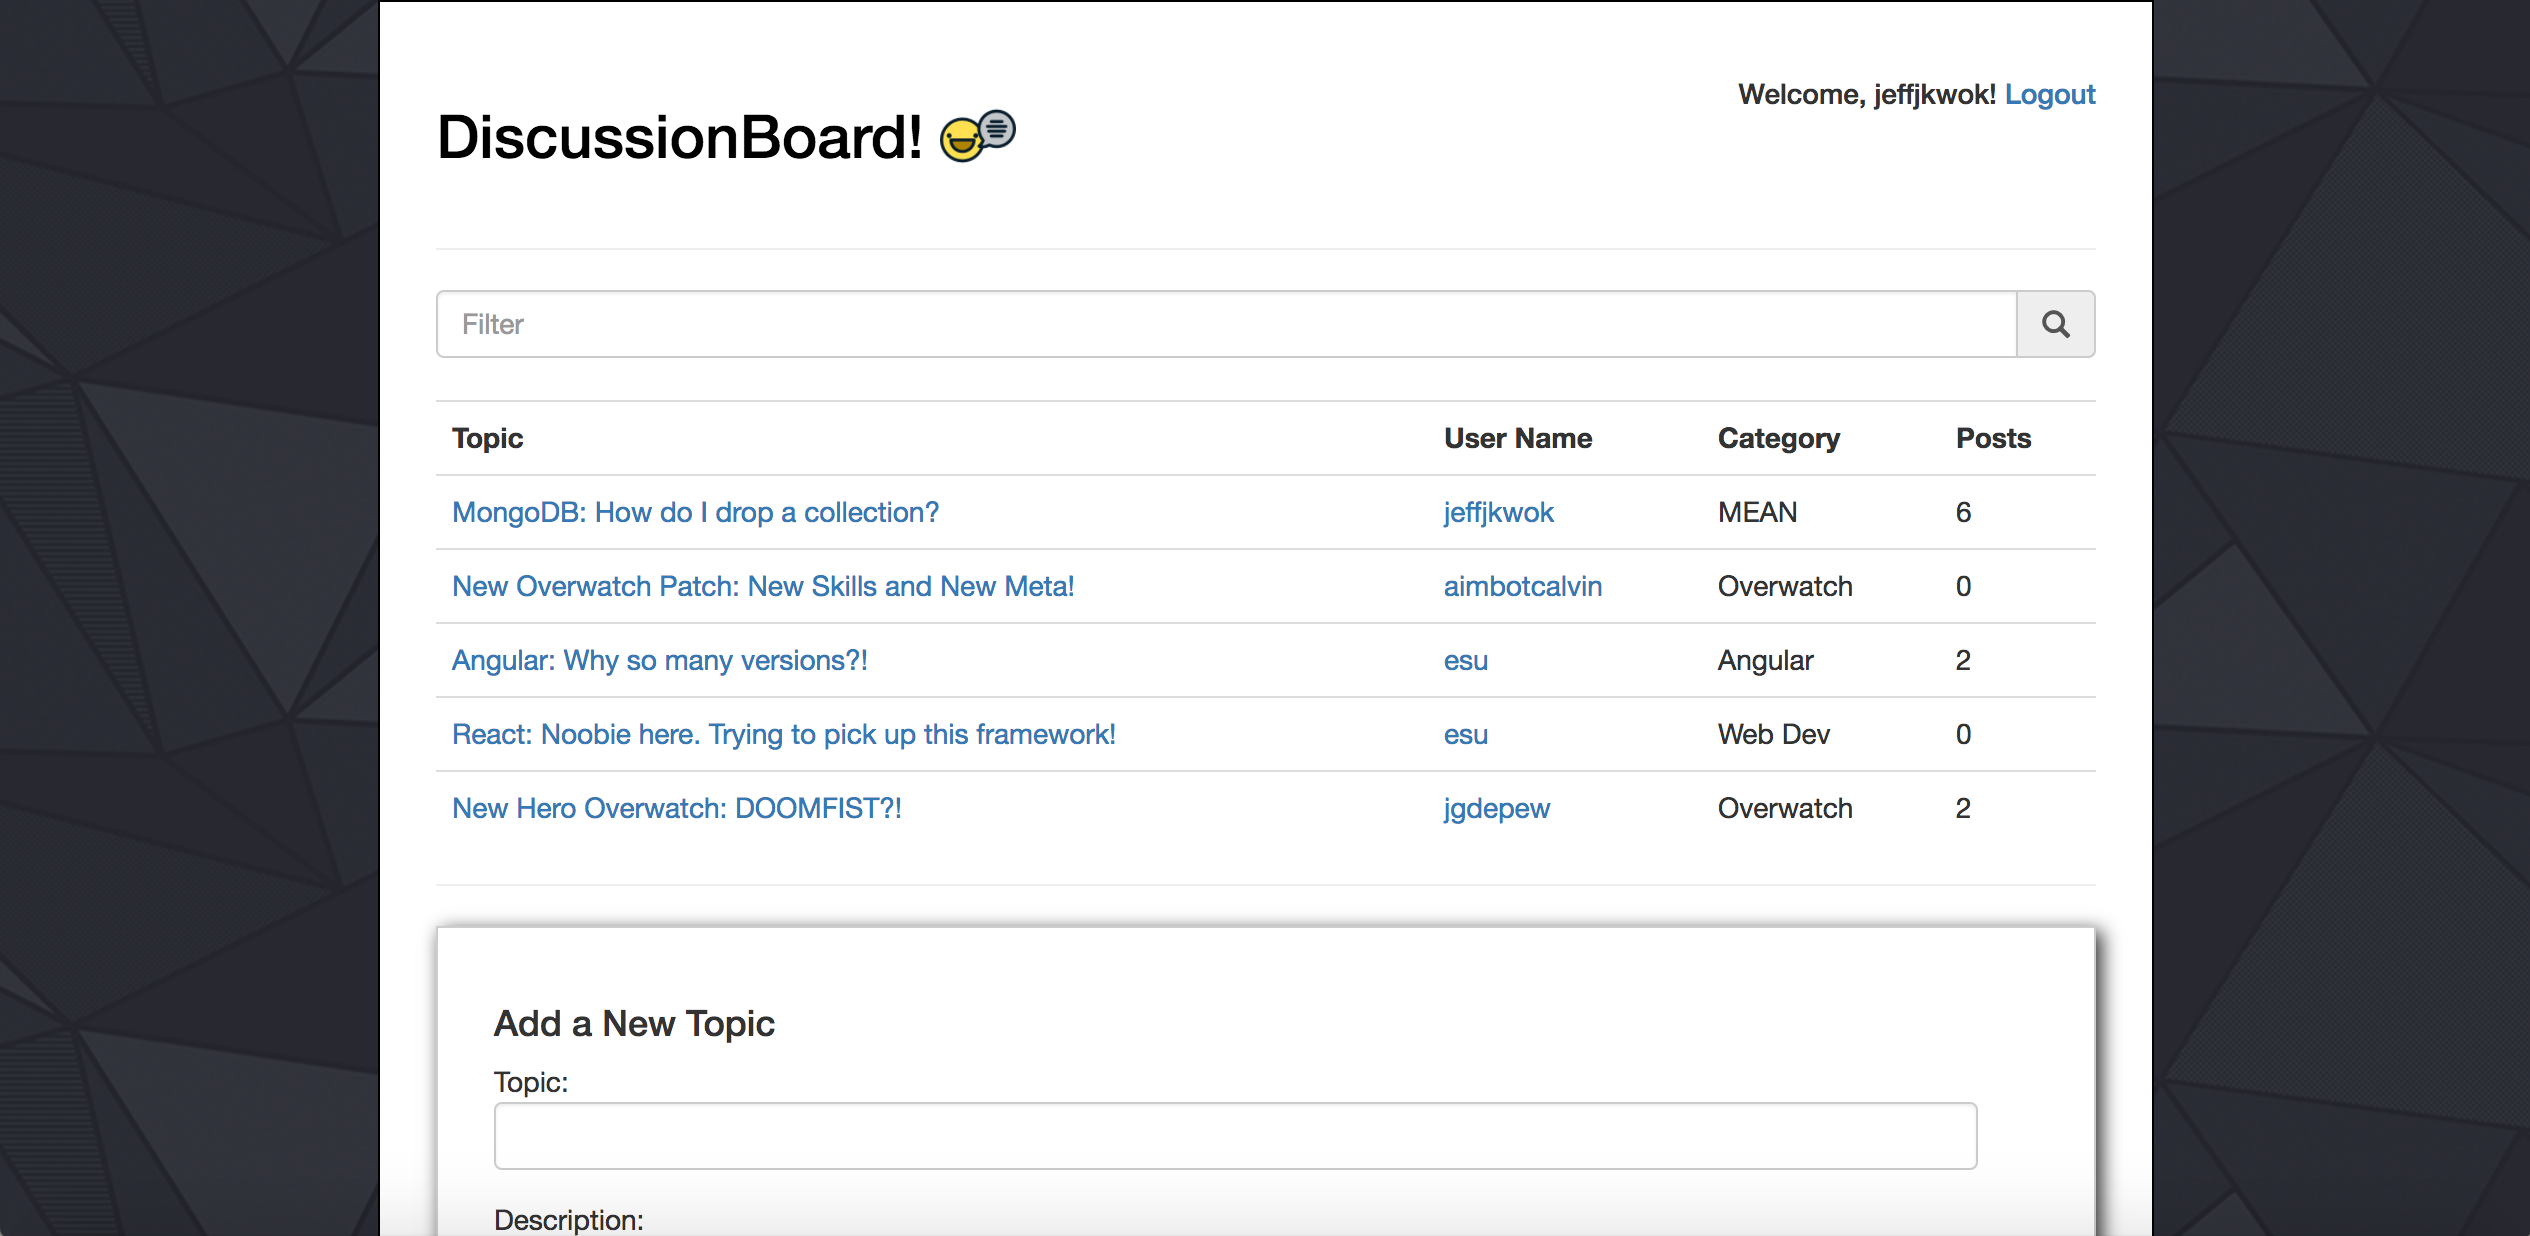The width and height of the screenshot is (2530, 1236).
Task: View user jgdepew's profile
Action: point(1496,808)
